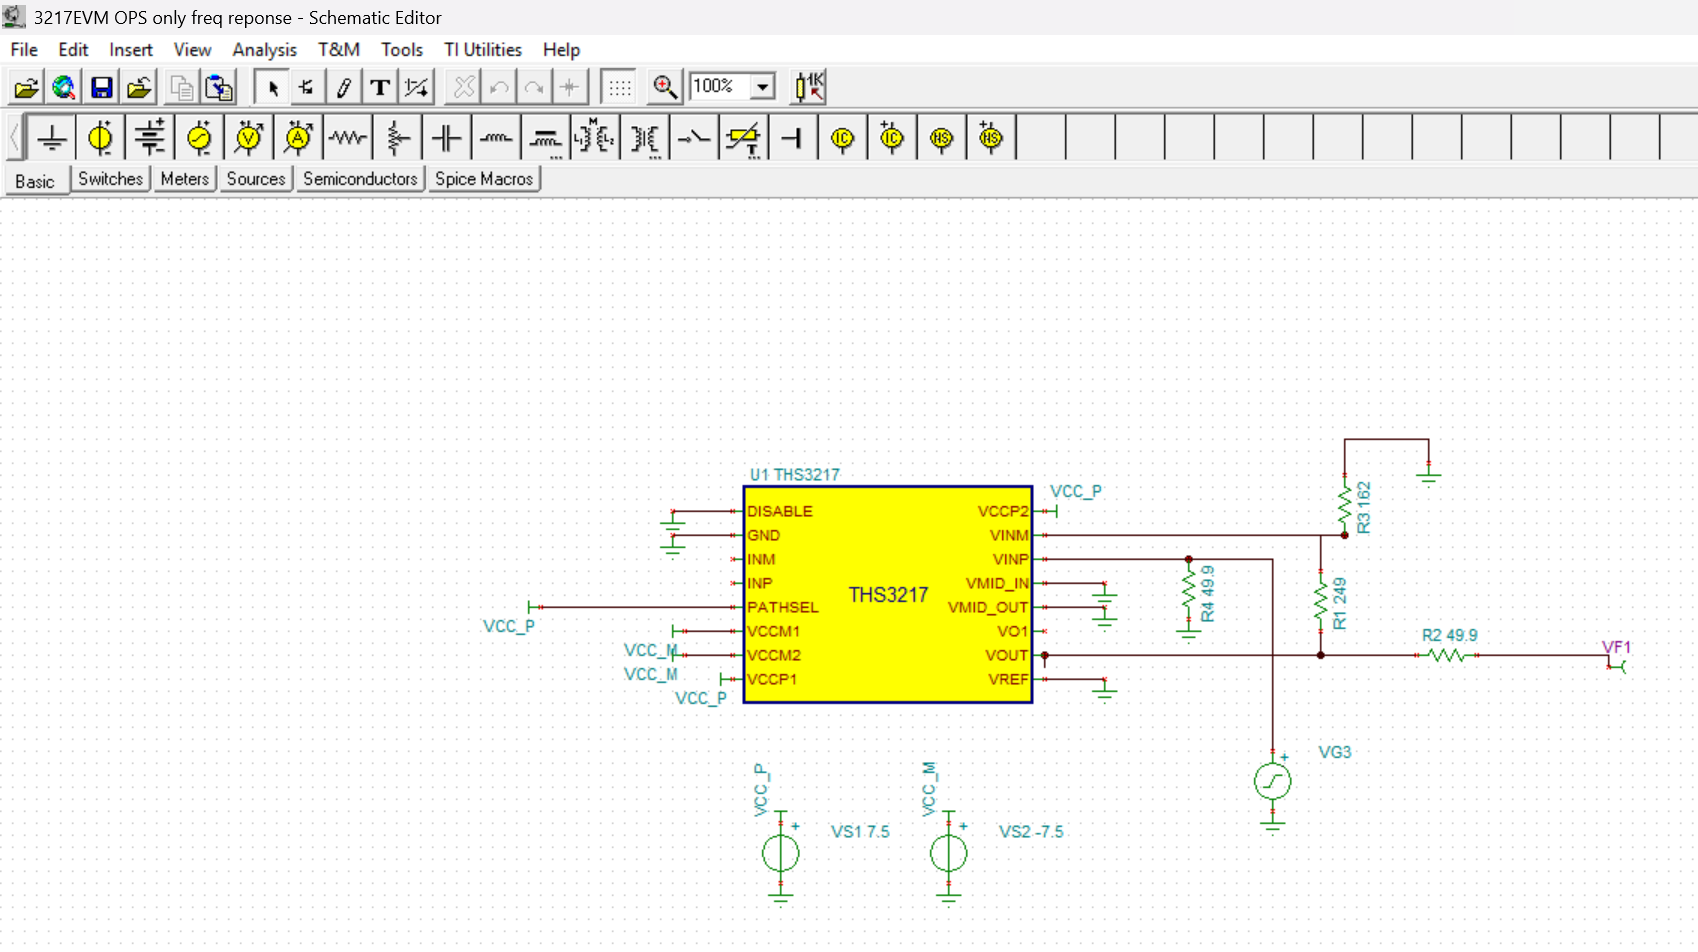This screenshot has width=1698, height=952.
Task: Open the Insert menu
Action: (x=131, y=50)
